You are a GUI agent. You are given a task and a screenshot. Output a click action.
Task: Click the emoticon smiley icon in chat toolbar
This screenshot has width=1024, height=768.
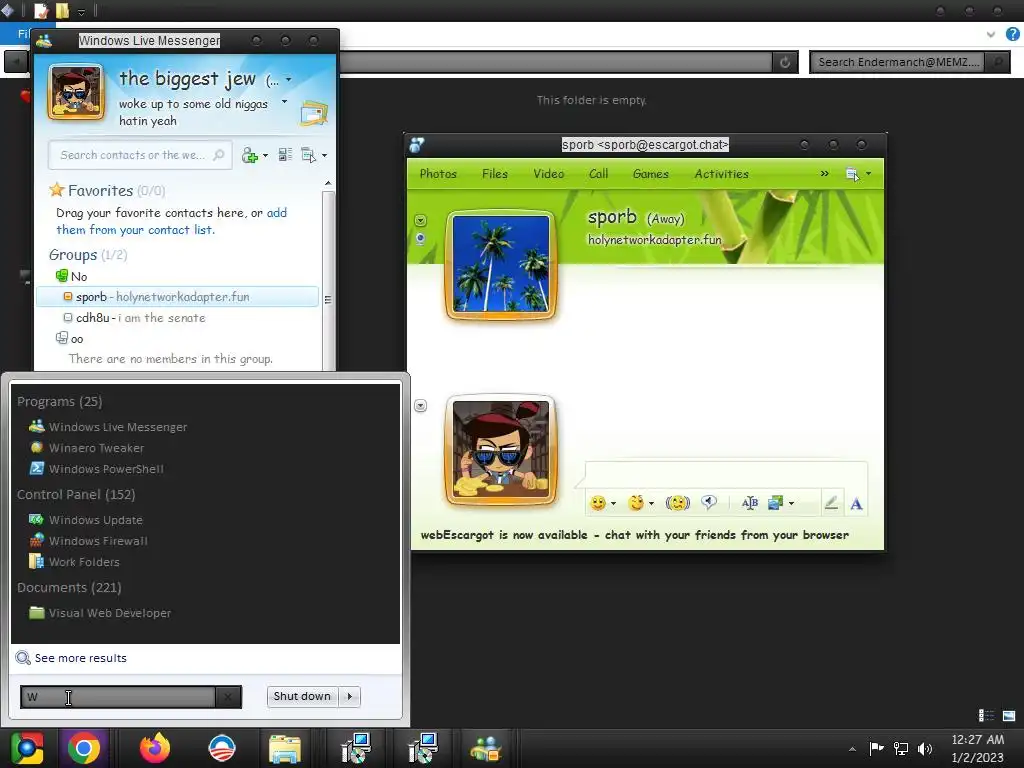[x=598, y=503]
